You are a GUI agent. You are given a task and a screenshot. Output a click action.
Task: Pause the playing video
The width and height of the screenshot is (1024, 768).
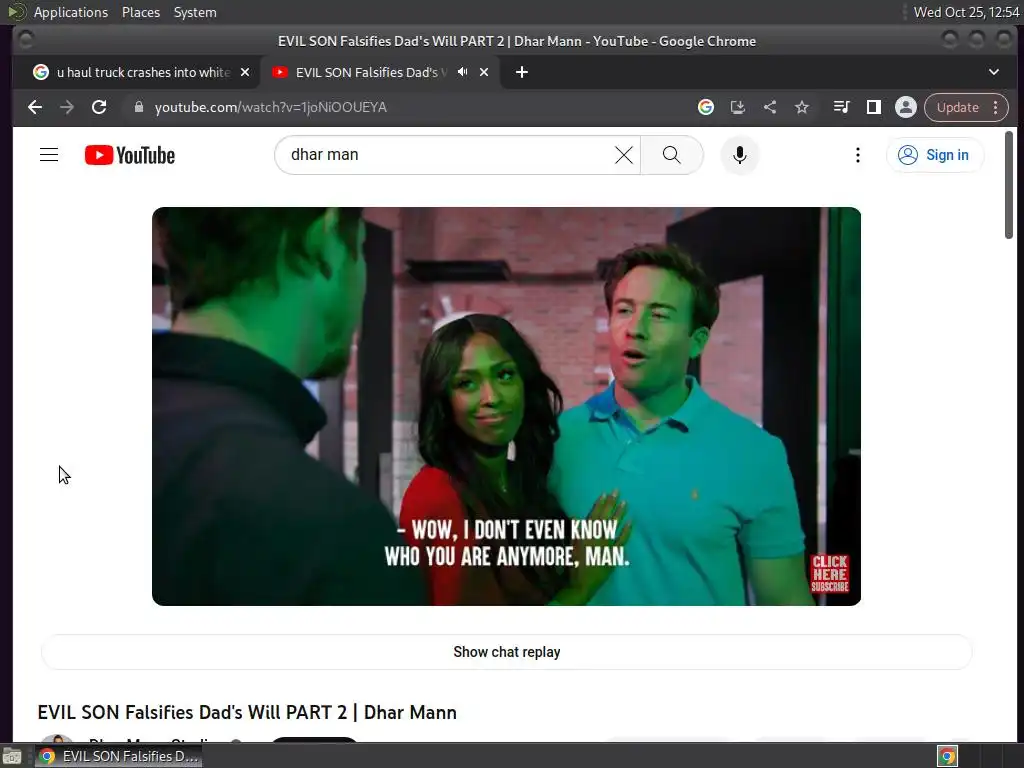(x=506, y=406)
